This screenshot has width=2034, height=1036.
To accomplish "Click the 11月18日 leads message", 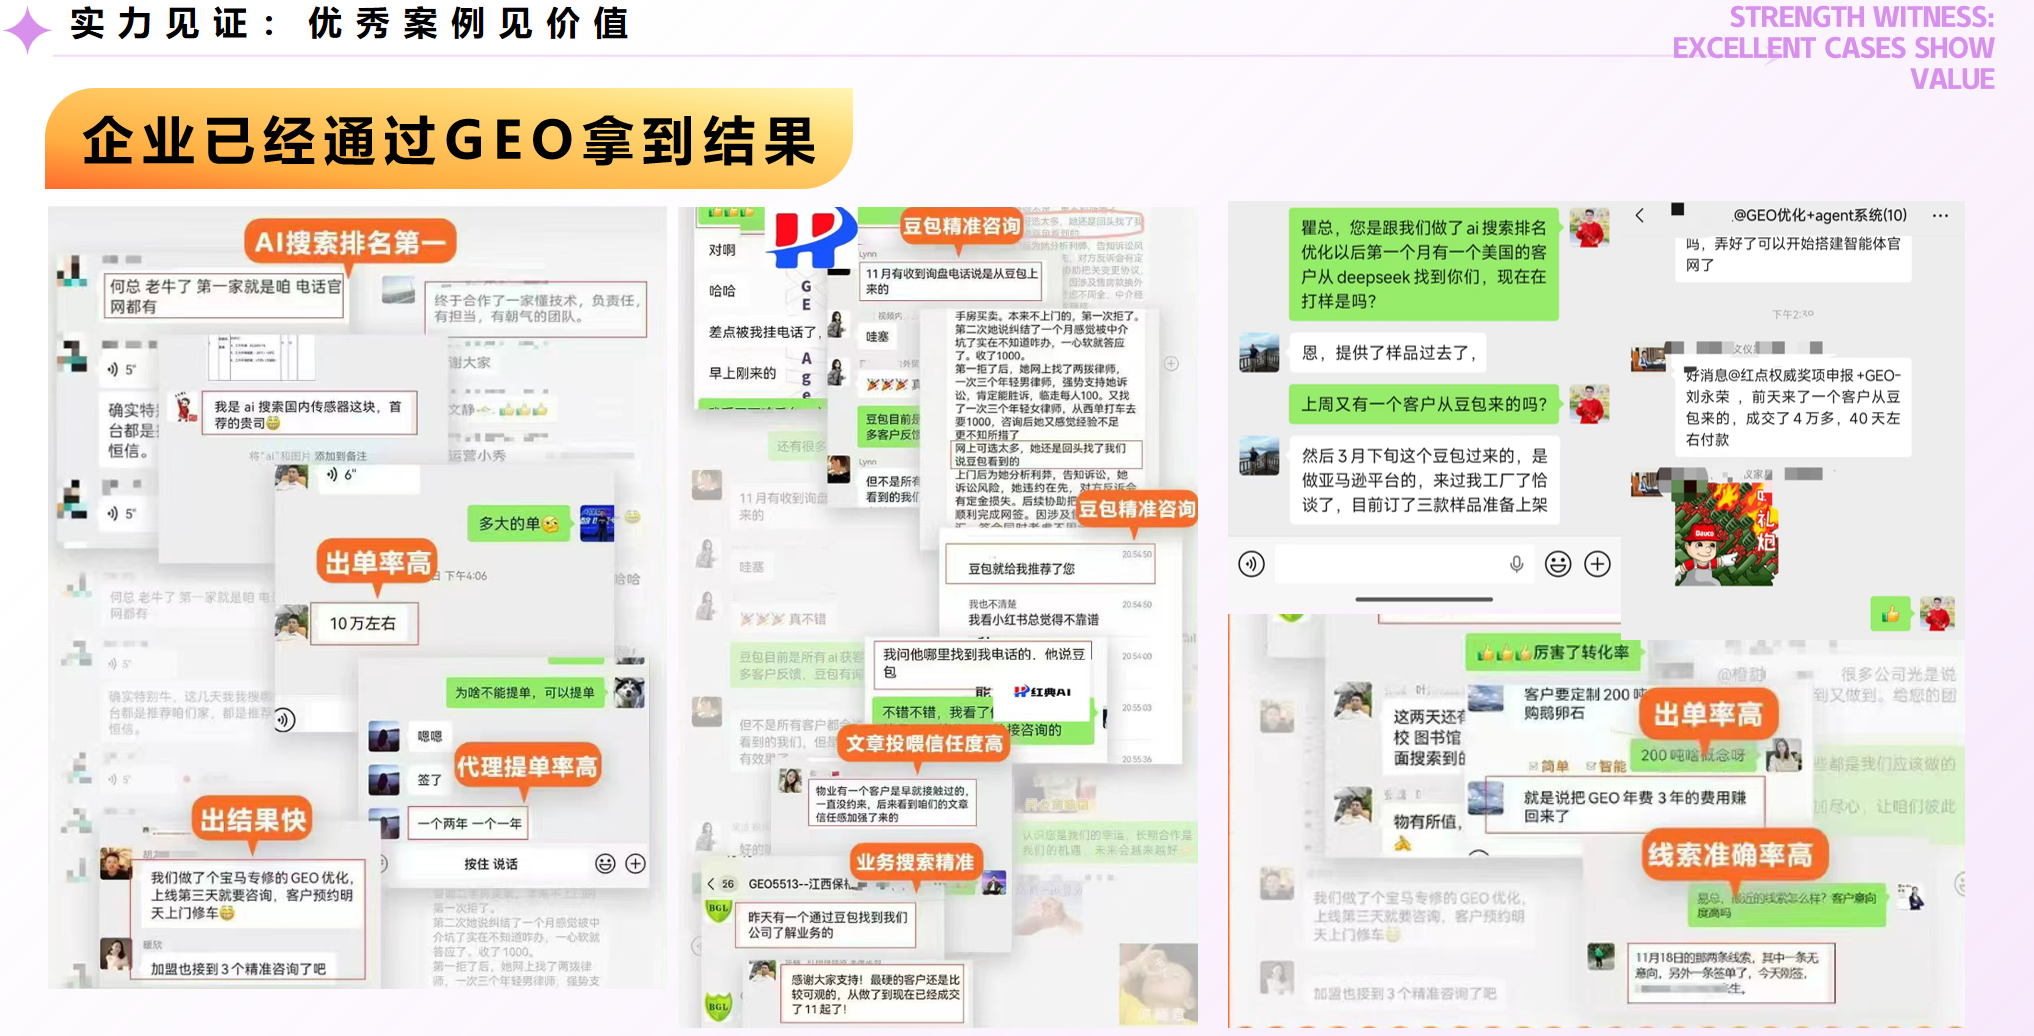I will [x=1731, y=972].
